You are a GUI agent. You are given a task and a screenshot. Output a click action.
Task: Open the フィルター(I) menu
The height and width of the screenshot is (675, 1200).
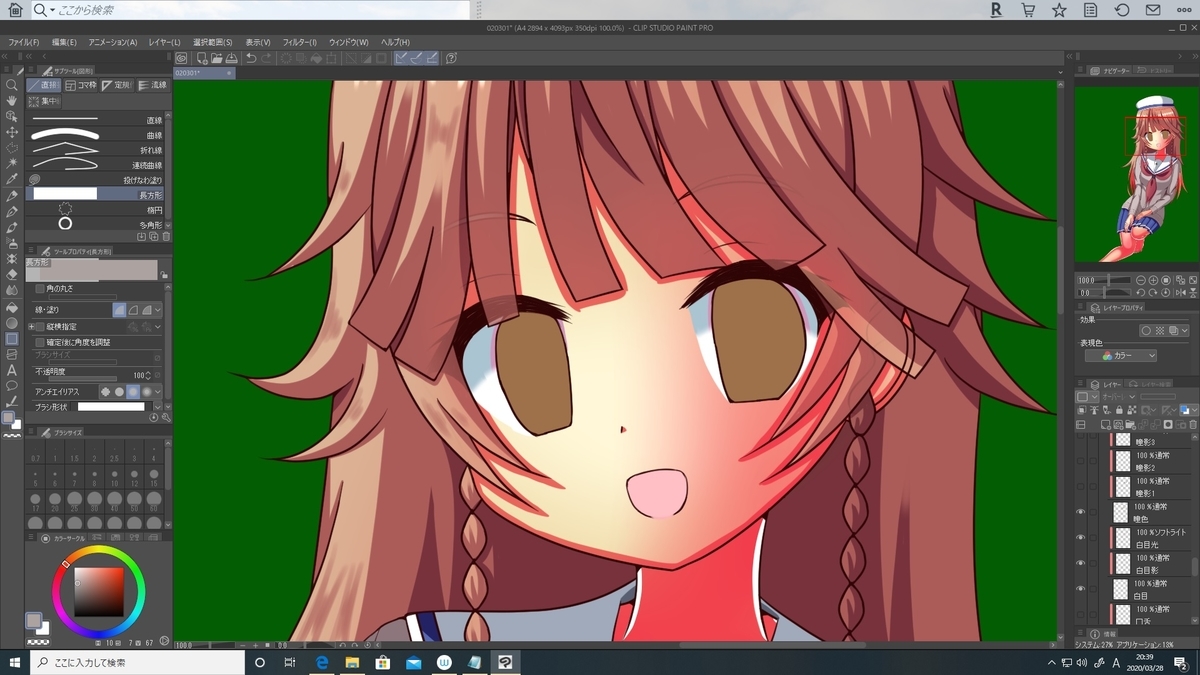(299, 42)
